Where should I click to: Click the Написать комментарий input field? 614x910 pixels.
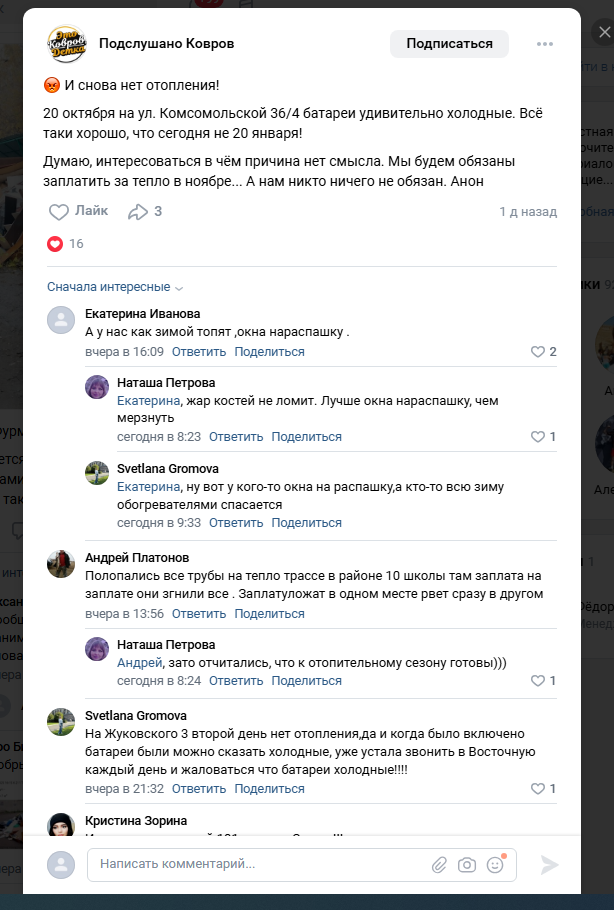260,864
